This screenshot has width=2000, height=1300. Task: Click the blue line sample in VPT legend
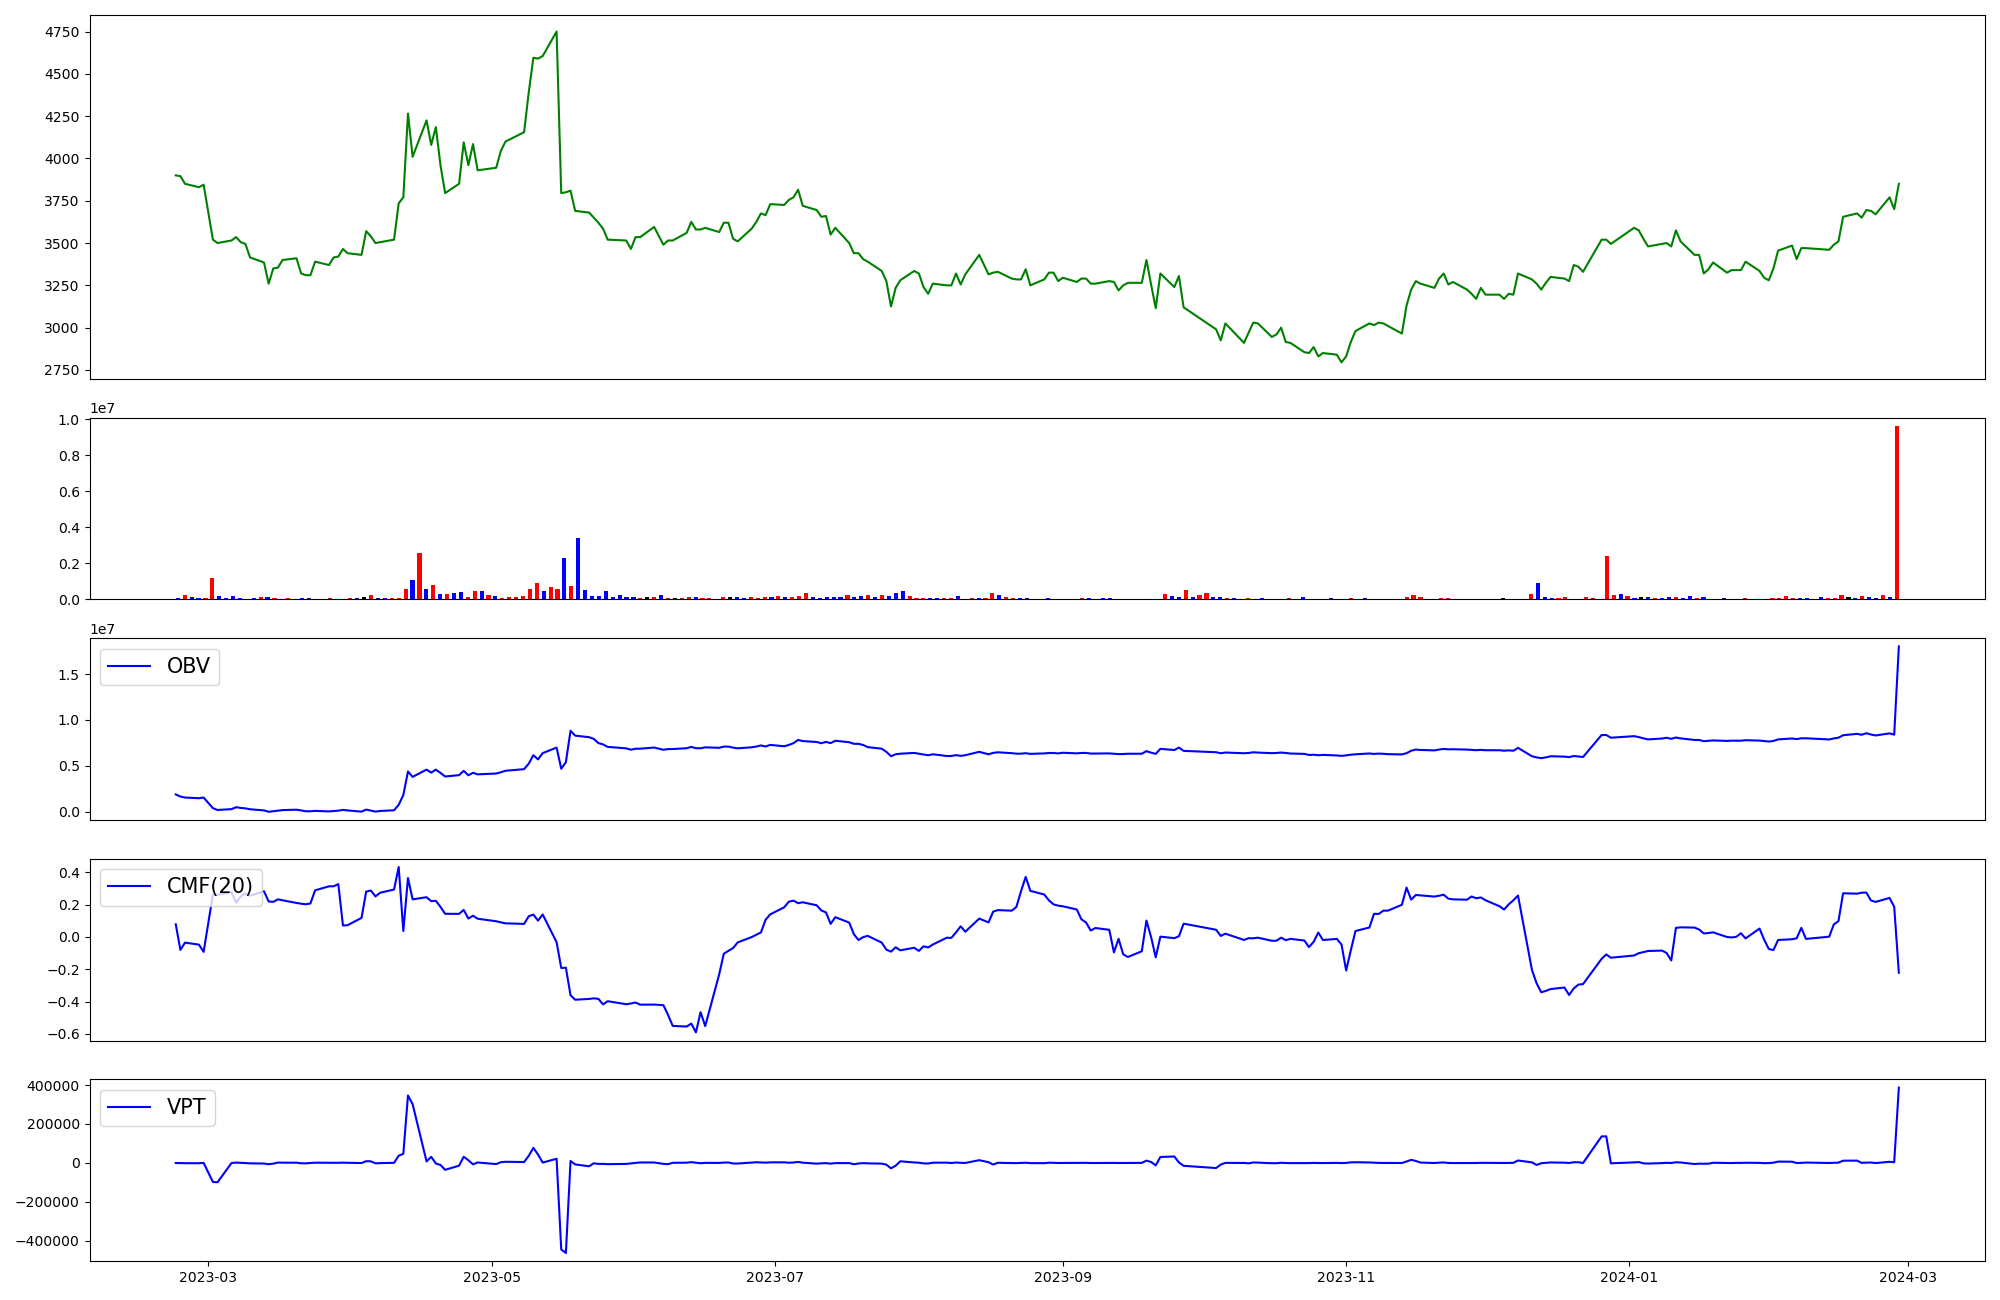tap(129, 1107)
